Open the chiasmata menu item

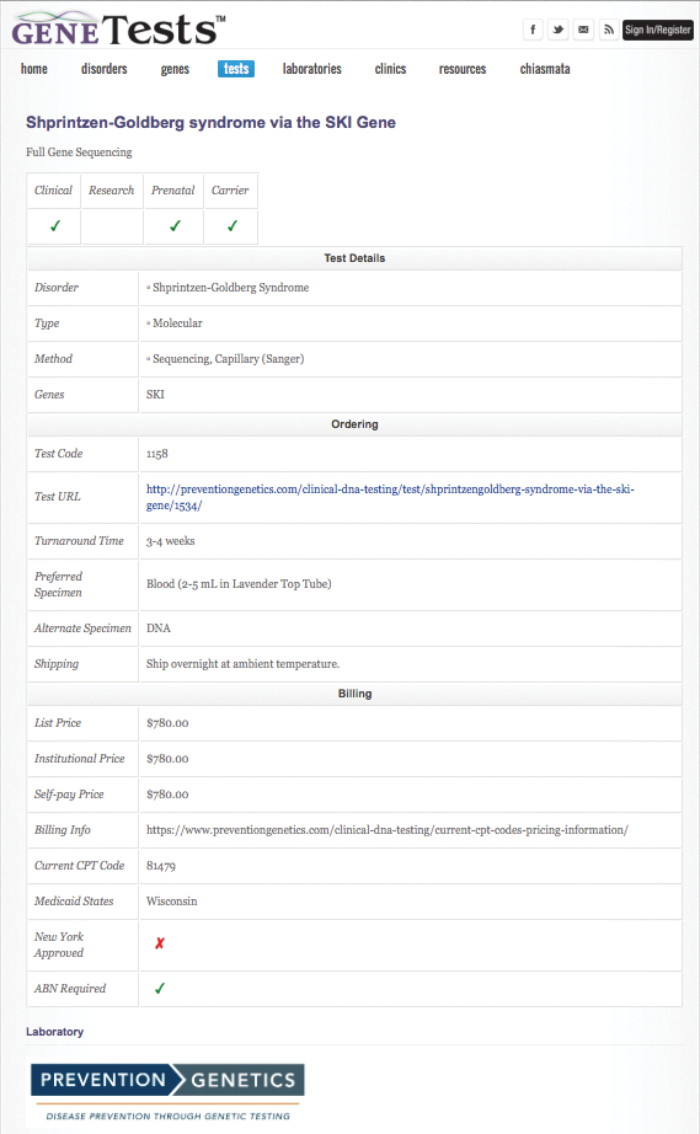tap(545, 69)
